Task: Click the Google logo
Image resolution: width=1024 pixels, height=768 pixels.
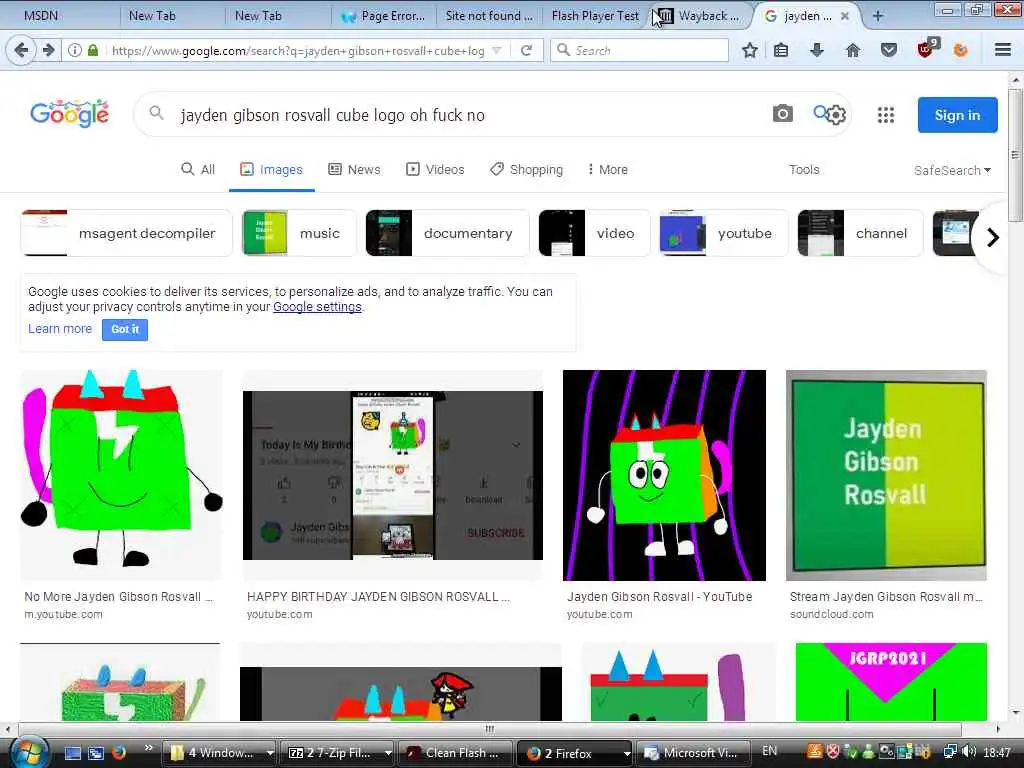Action: tap(70, 114)
